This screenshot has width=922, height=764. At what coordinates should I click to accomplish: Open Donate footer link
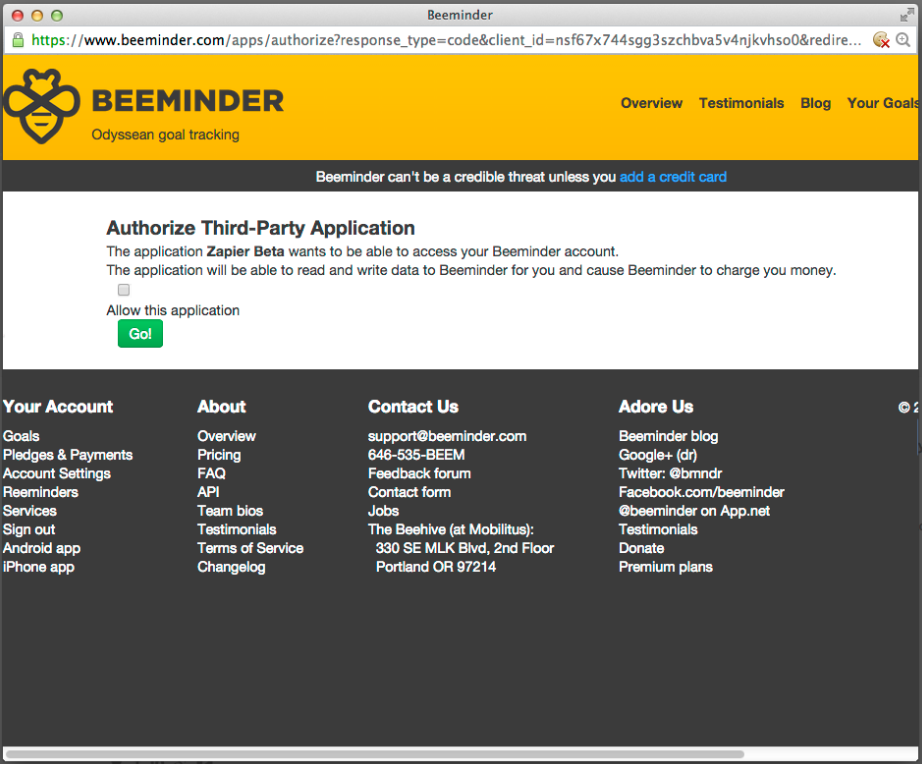point(641,548)
